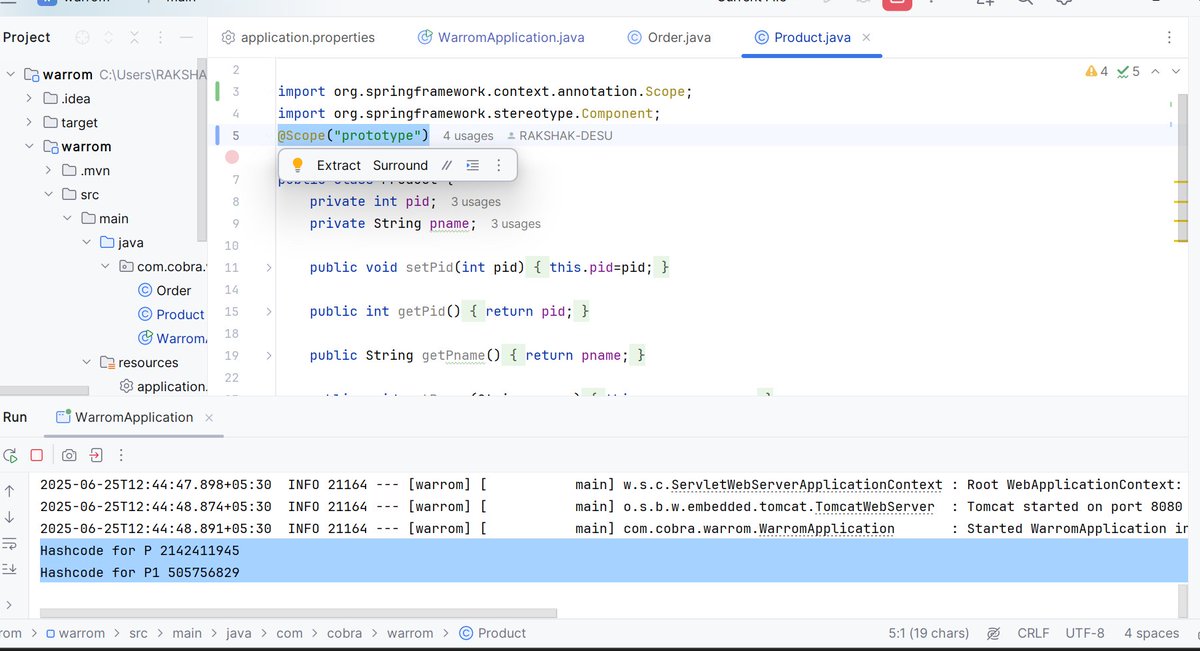Screen dimensions: 1200x651
Task: Click the '4 usages' hint on line 5
Action: click(x=468, y=135)
